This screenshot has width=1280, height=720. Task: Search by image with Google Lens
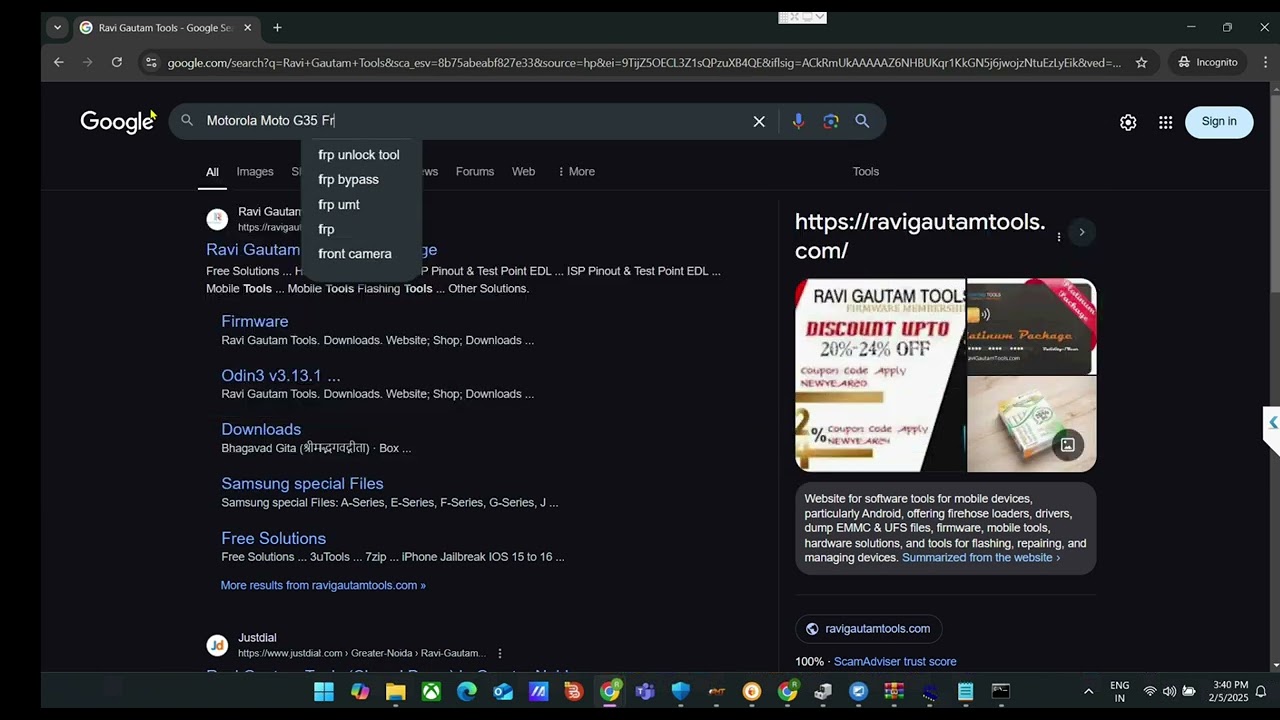click(x=830, y=121)
